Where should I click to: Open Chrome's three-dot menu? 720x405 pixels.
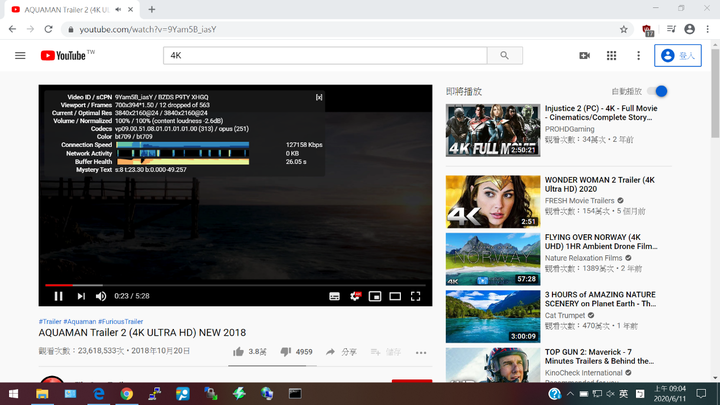708,29
